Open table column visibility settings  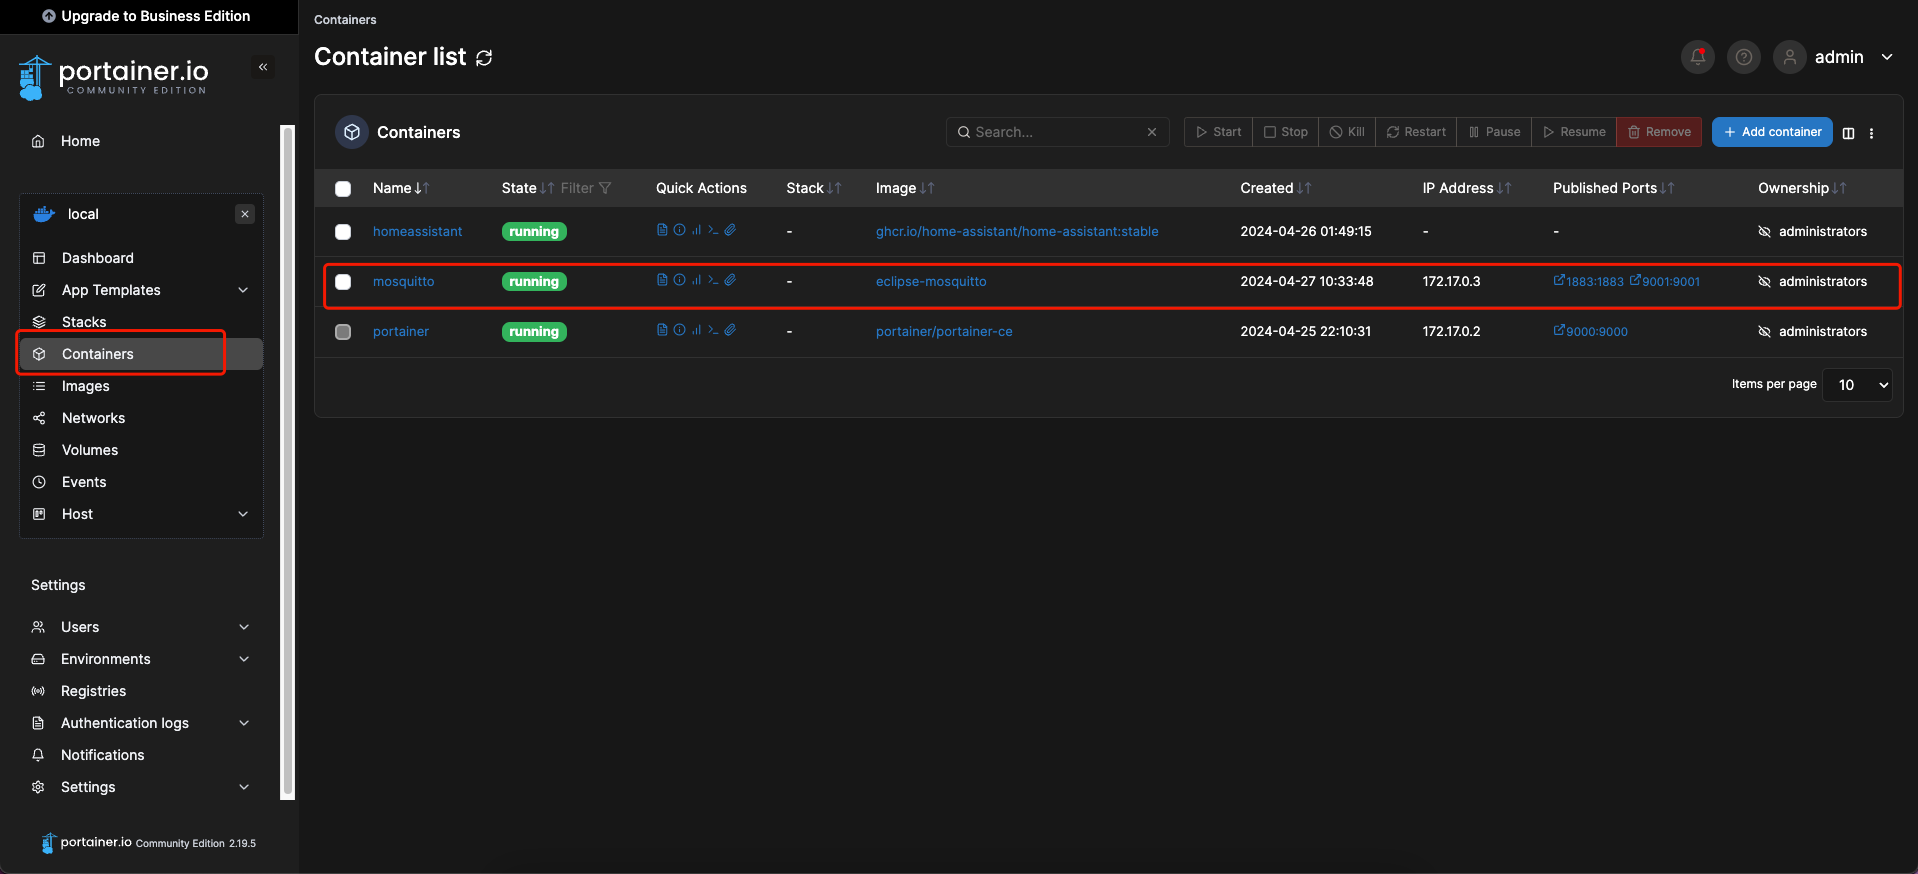(1848, 133)
